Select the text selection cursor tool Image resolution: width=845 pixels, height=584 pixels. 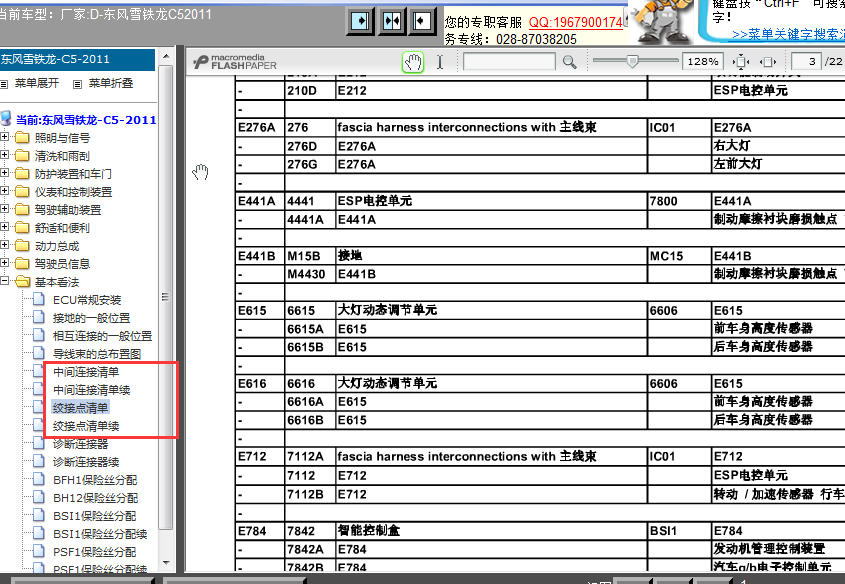[x=440, y=62]
